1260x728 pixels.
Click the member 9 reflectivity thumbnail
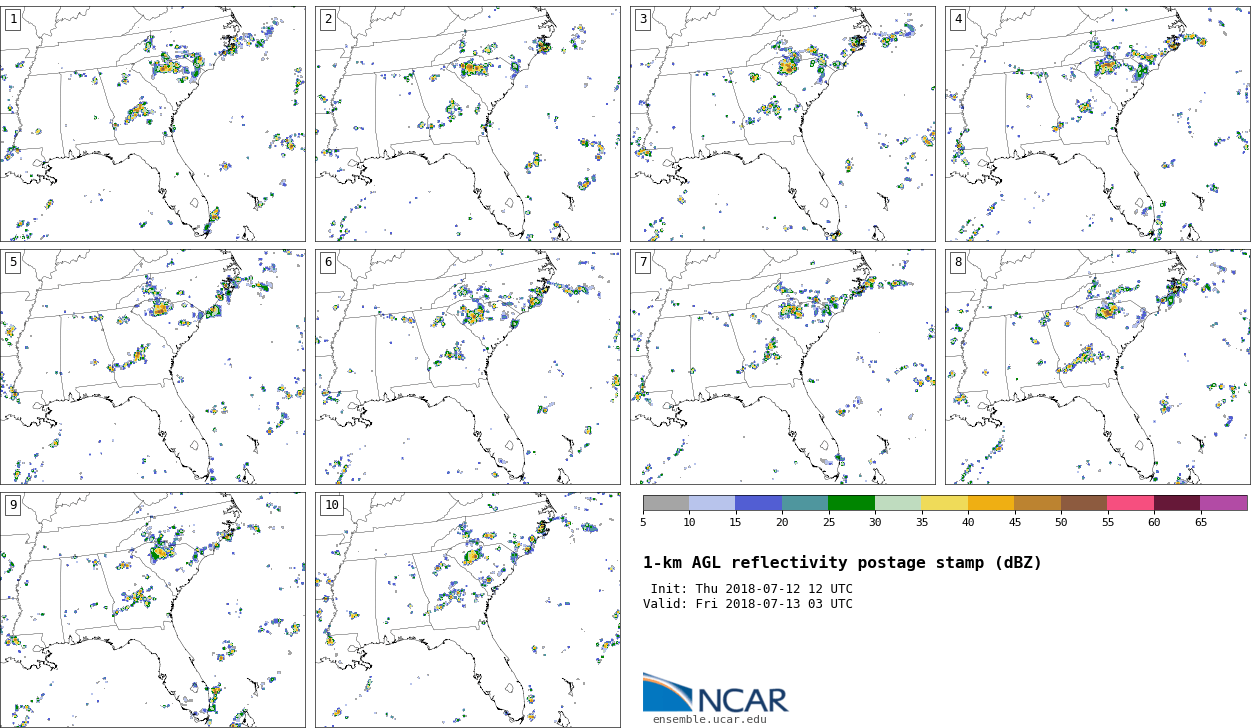(x=152, y=609)
